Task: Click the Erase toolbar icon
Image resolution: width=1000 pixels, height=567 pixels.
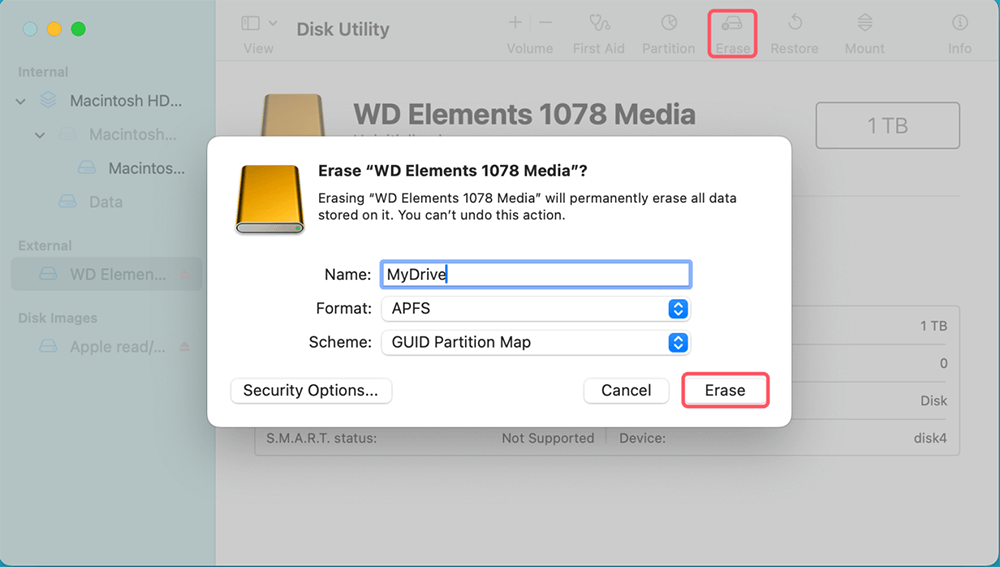Action: click(732, 24)
